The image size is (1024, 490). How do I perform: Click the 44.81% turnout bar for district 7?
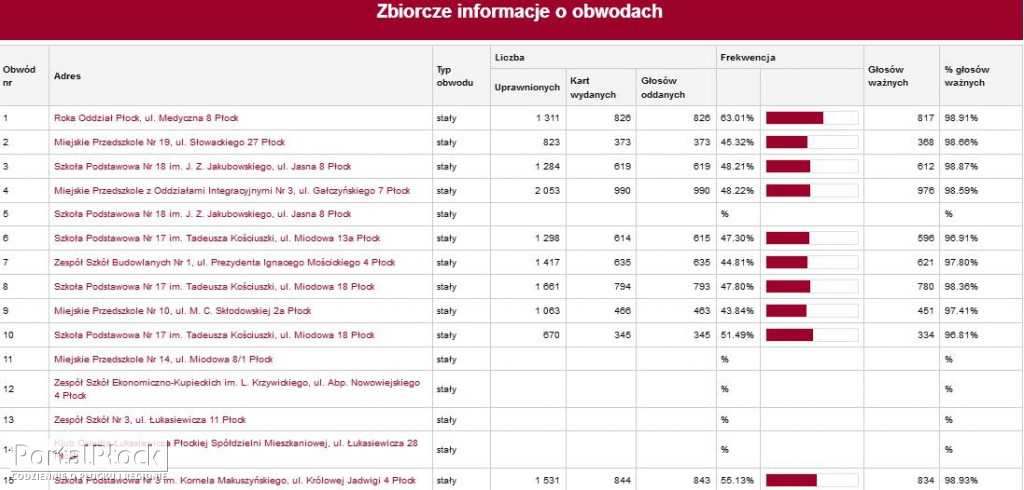812,263
